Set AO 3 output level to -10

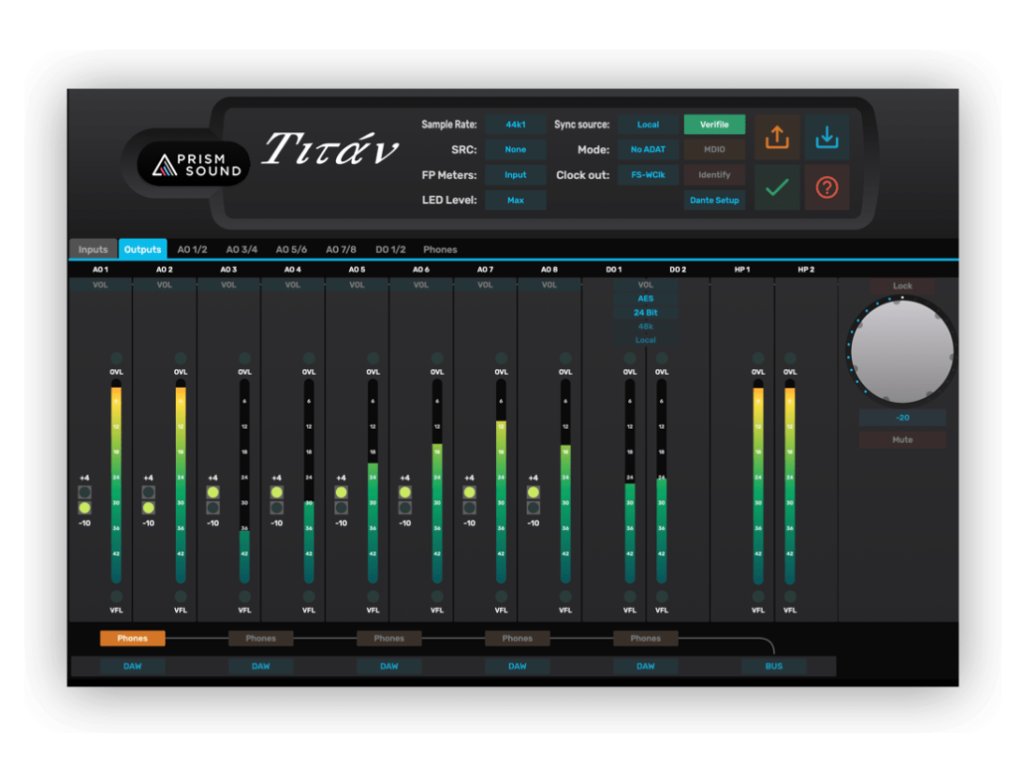coord(213,507)
